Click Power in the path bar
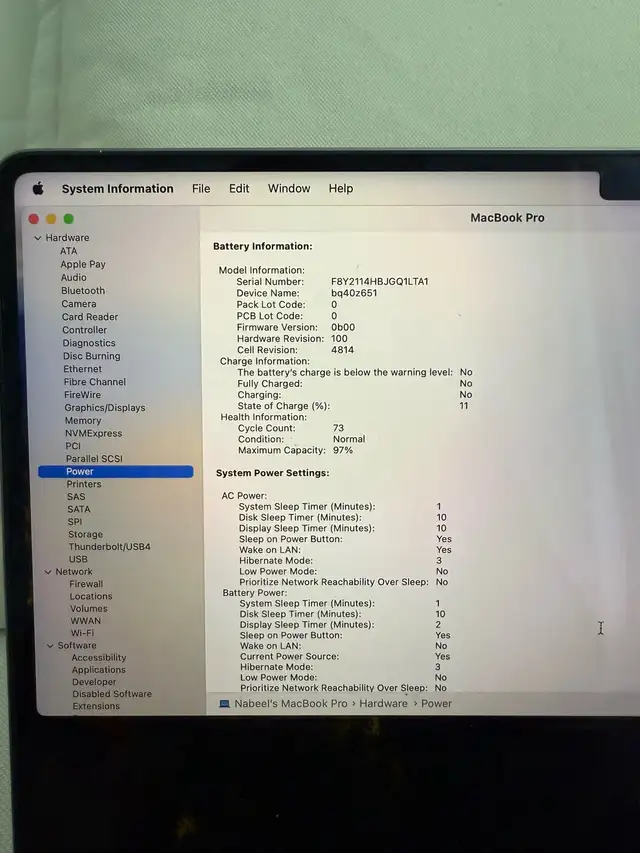The width and height of the screenshot is (640, 853). (436, 703)
